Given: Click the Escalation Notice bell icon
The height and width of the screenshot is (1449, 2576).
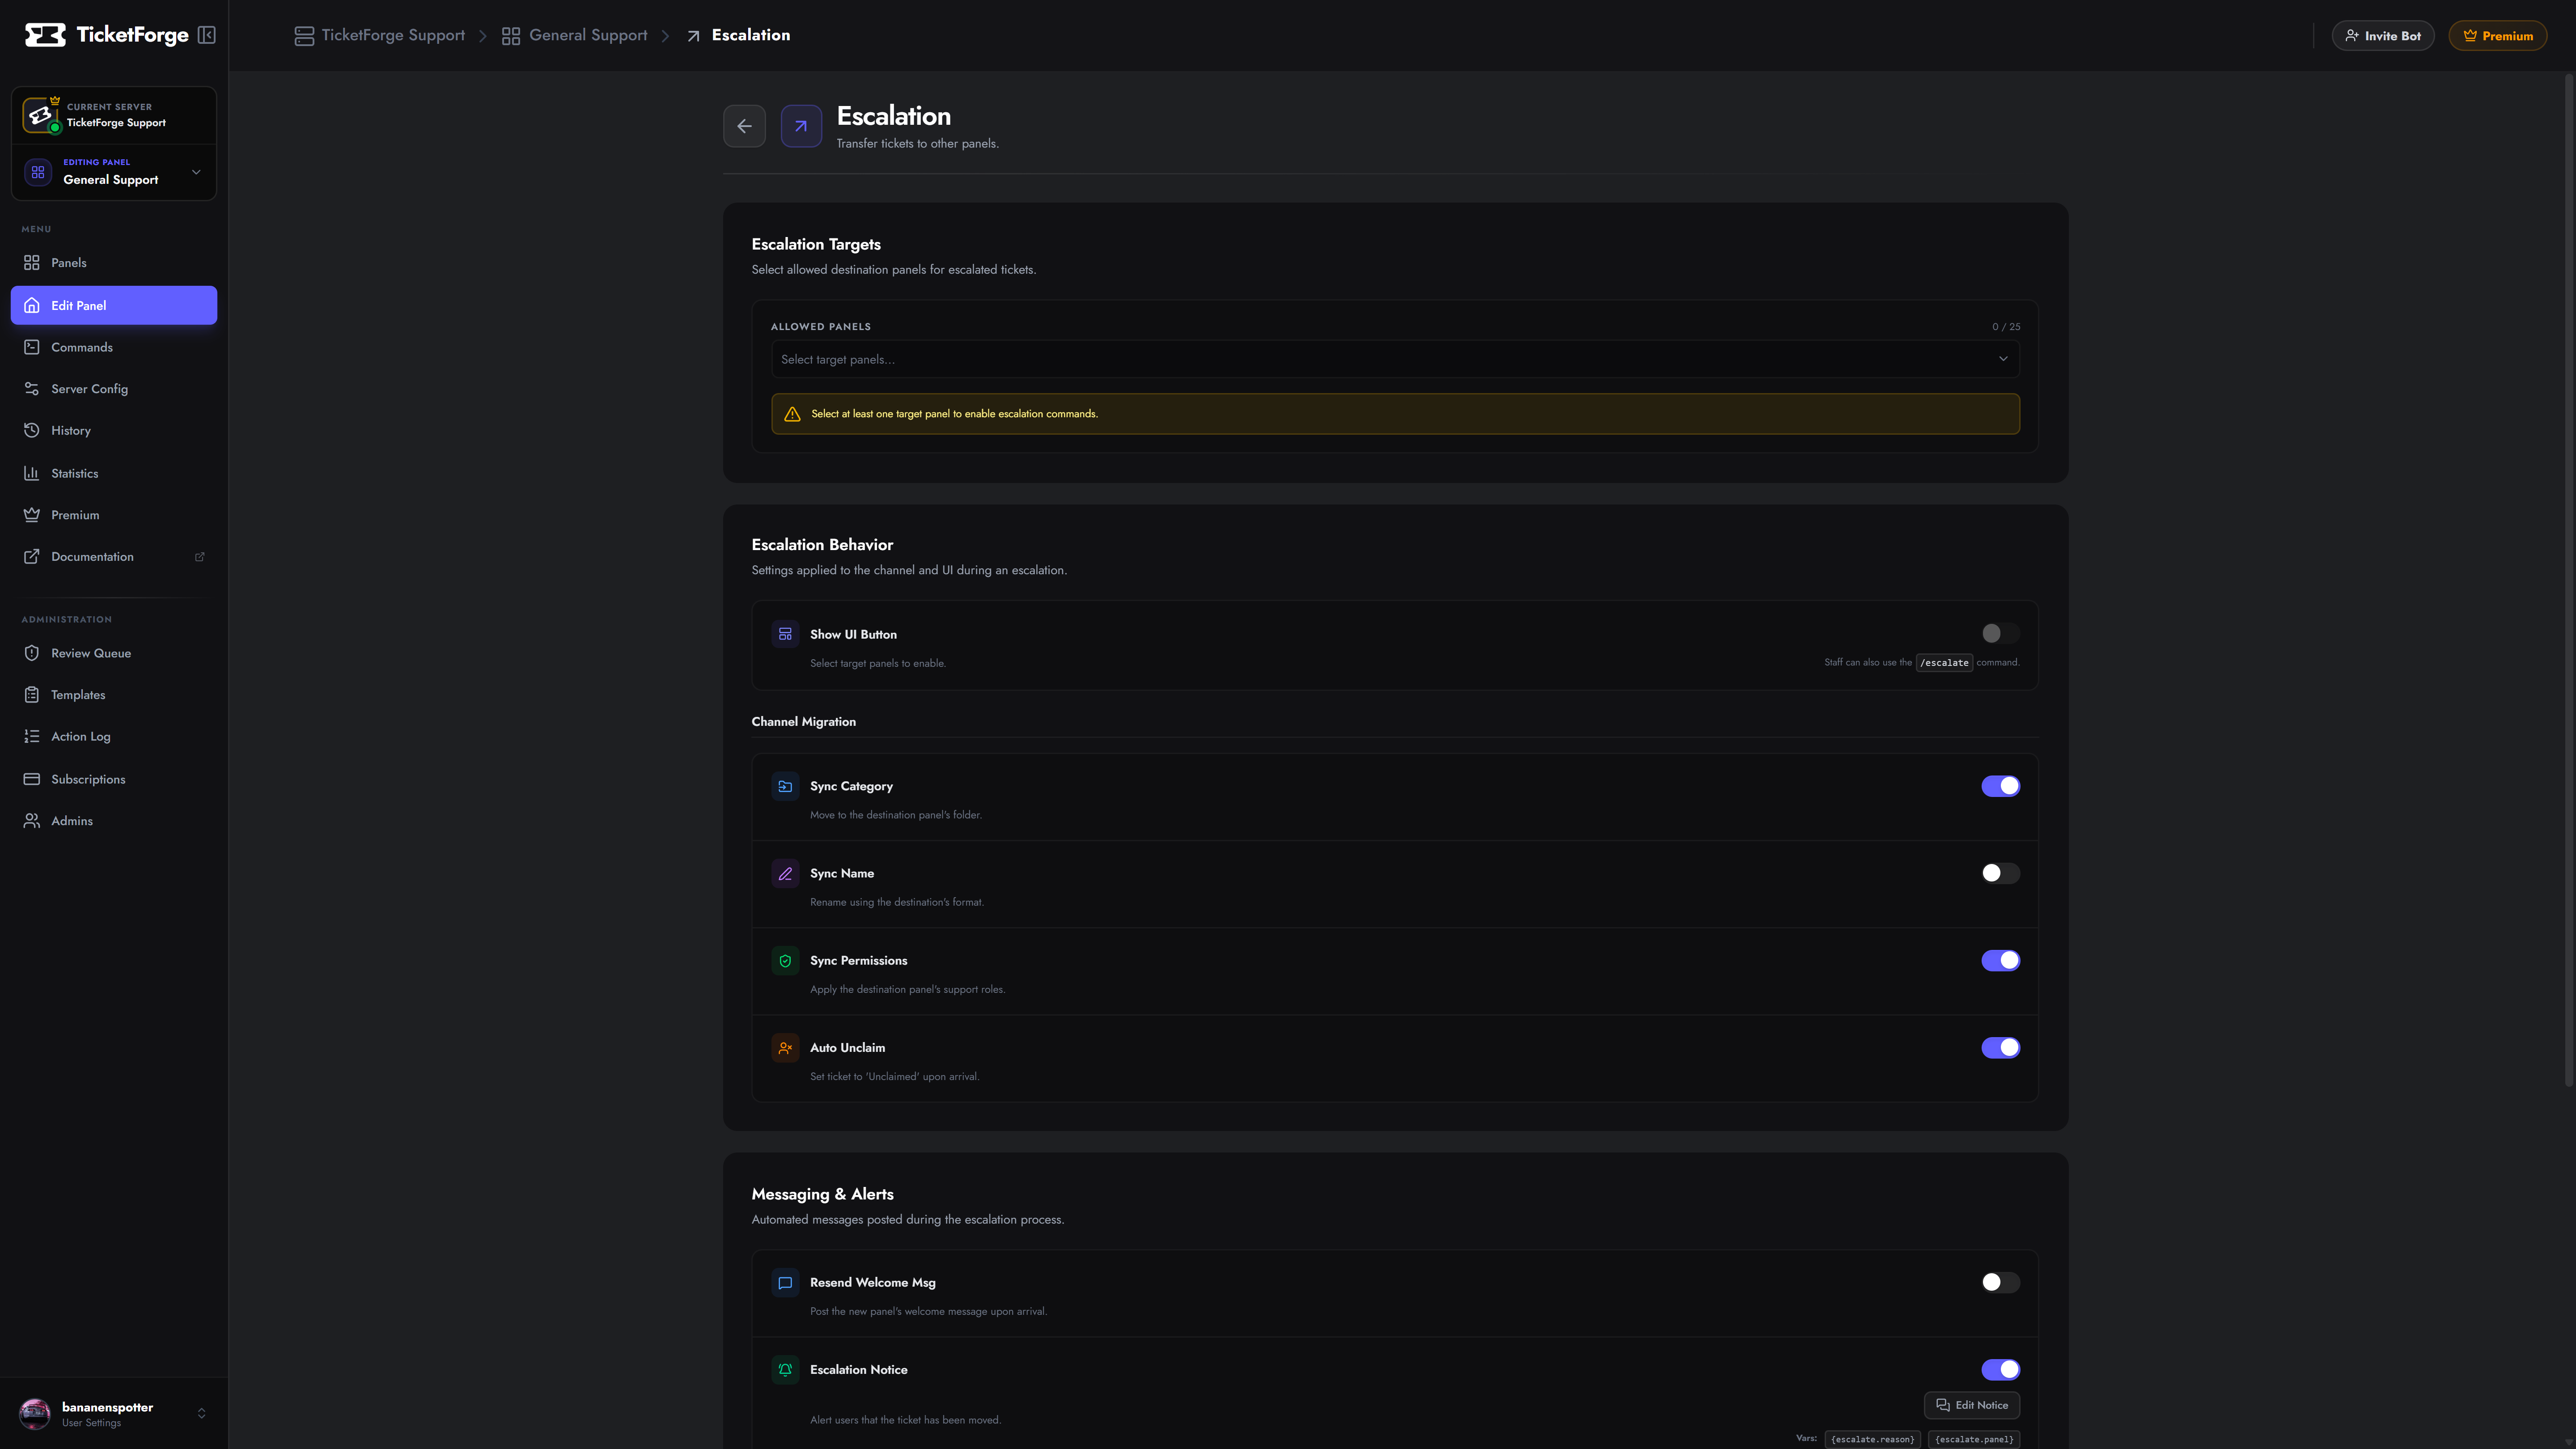Looking at the screenshot, I should coord(785,1369).
